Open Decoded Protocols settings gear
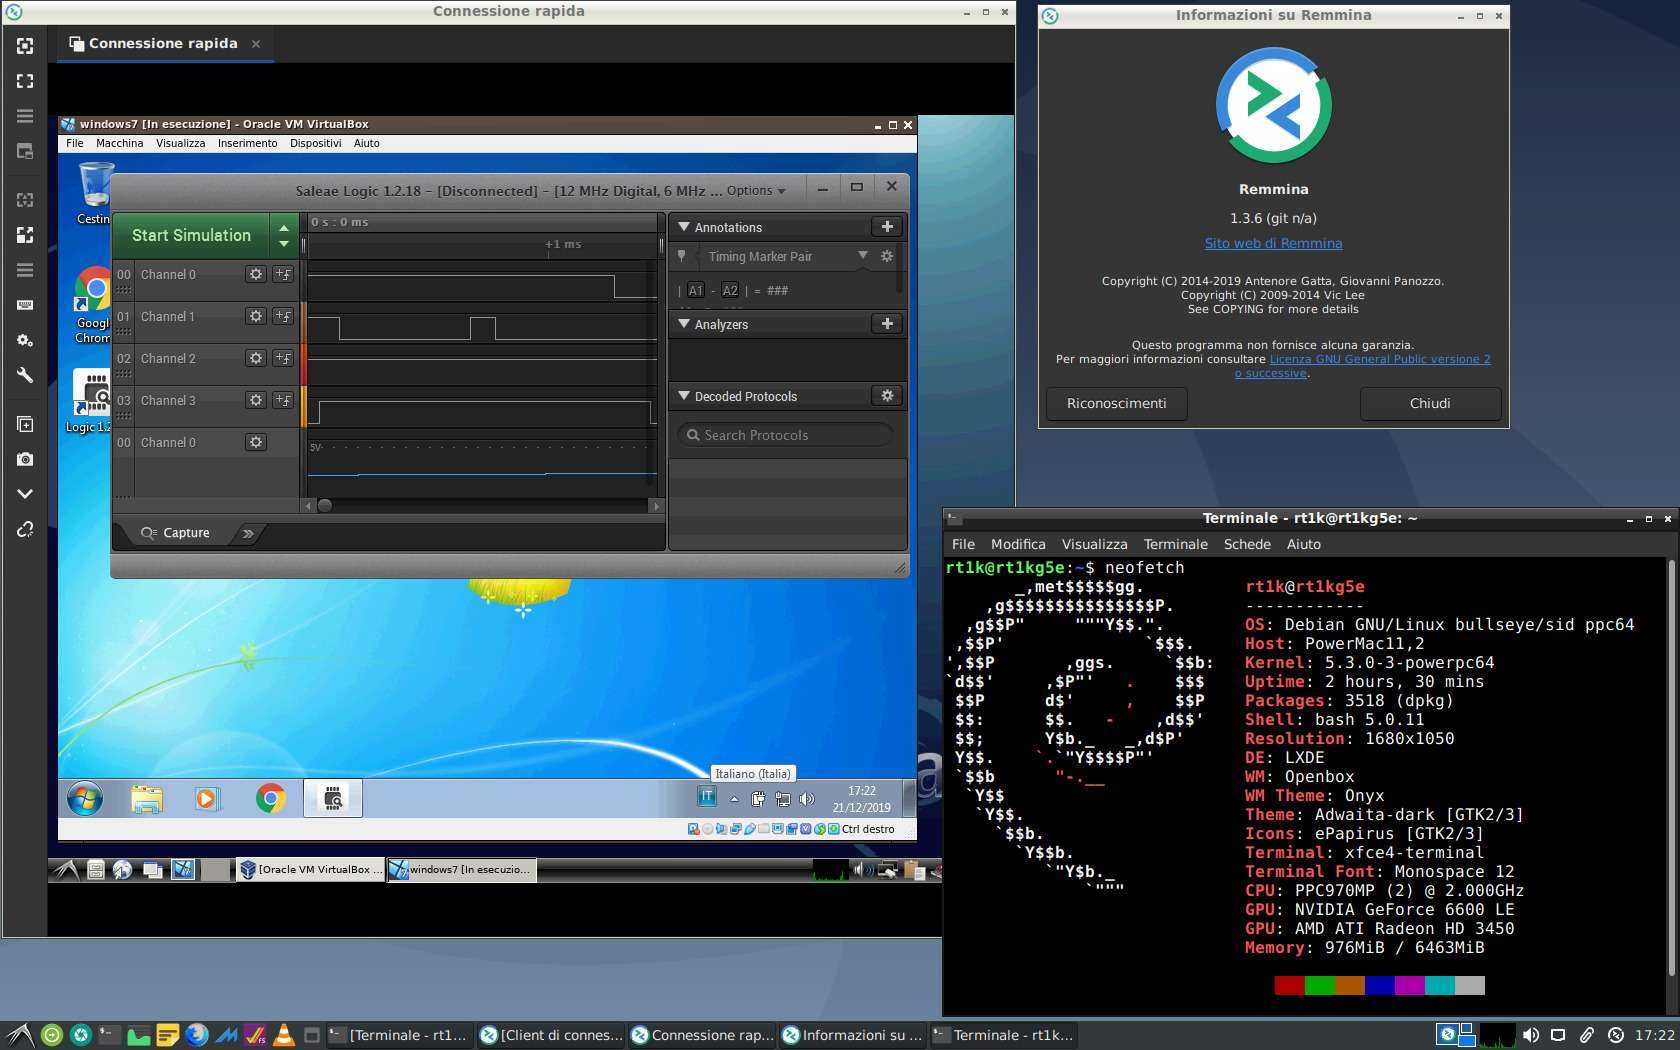1680x1050 pixels. click(886, 396)
